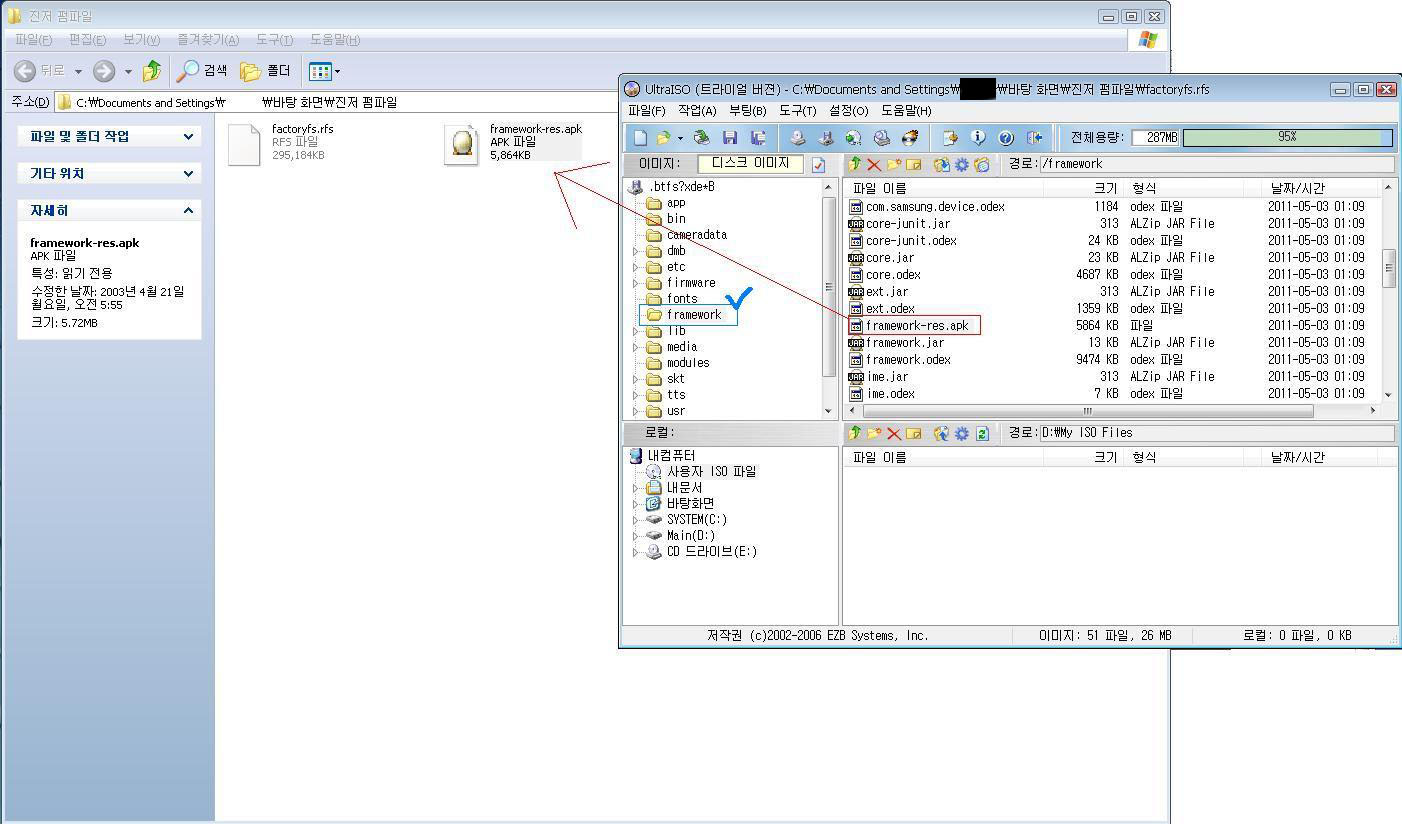Expand the SYSTEM(C:) drive tree node
Screen dimensions: 1402x824
[x=635, y=520]
